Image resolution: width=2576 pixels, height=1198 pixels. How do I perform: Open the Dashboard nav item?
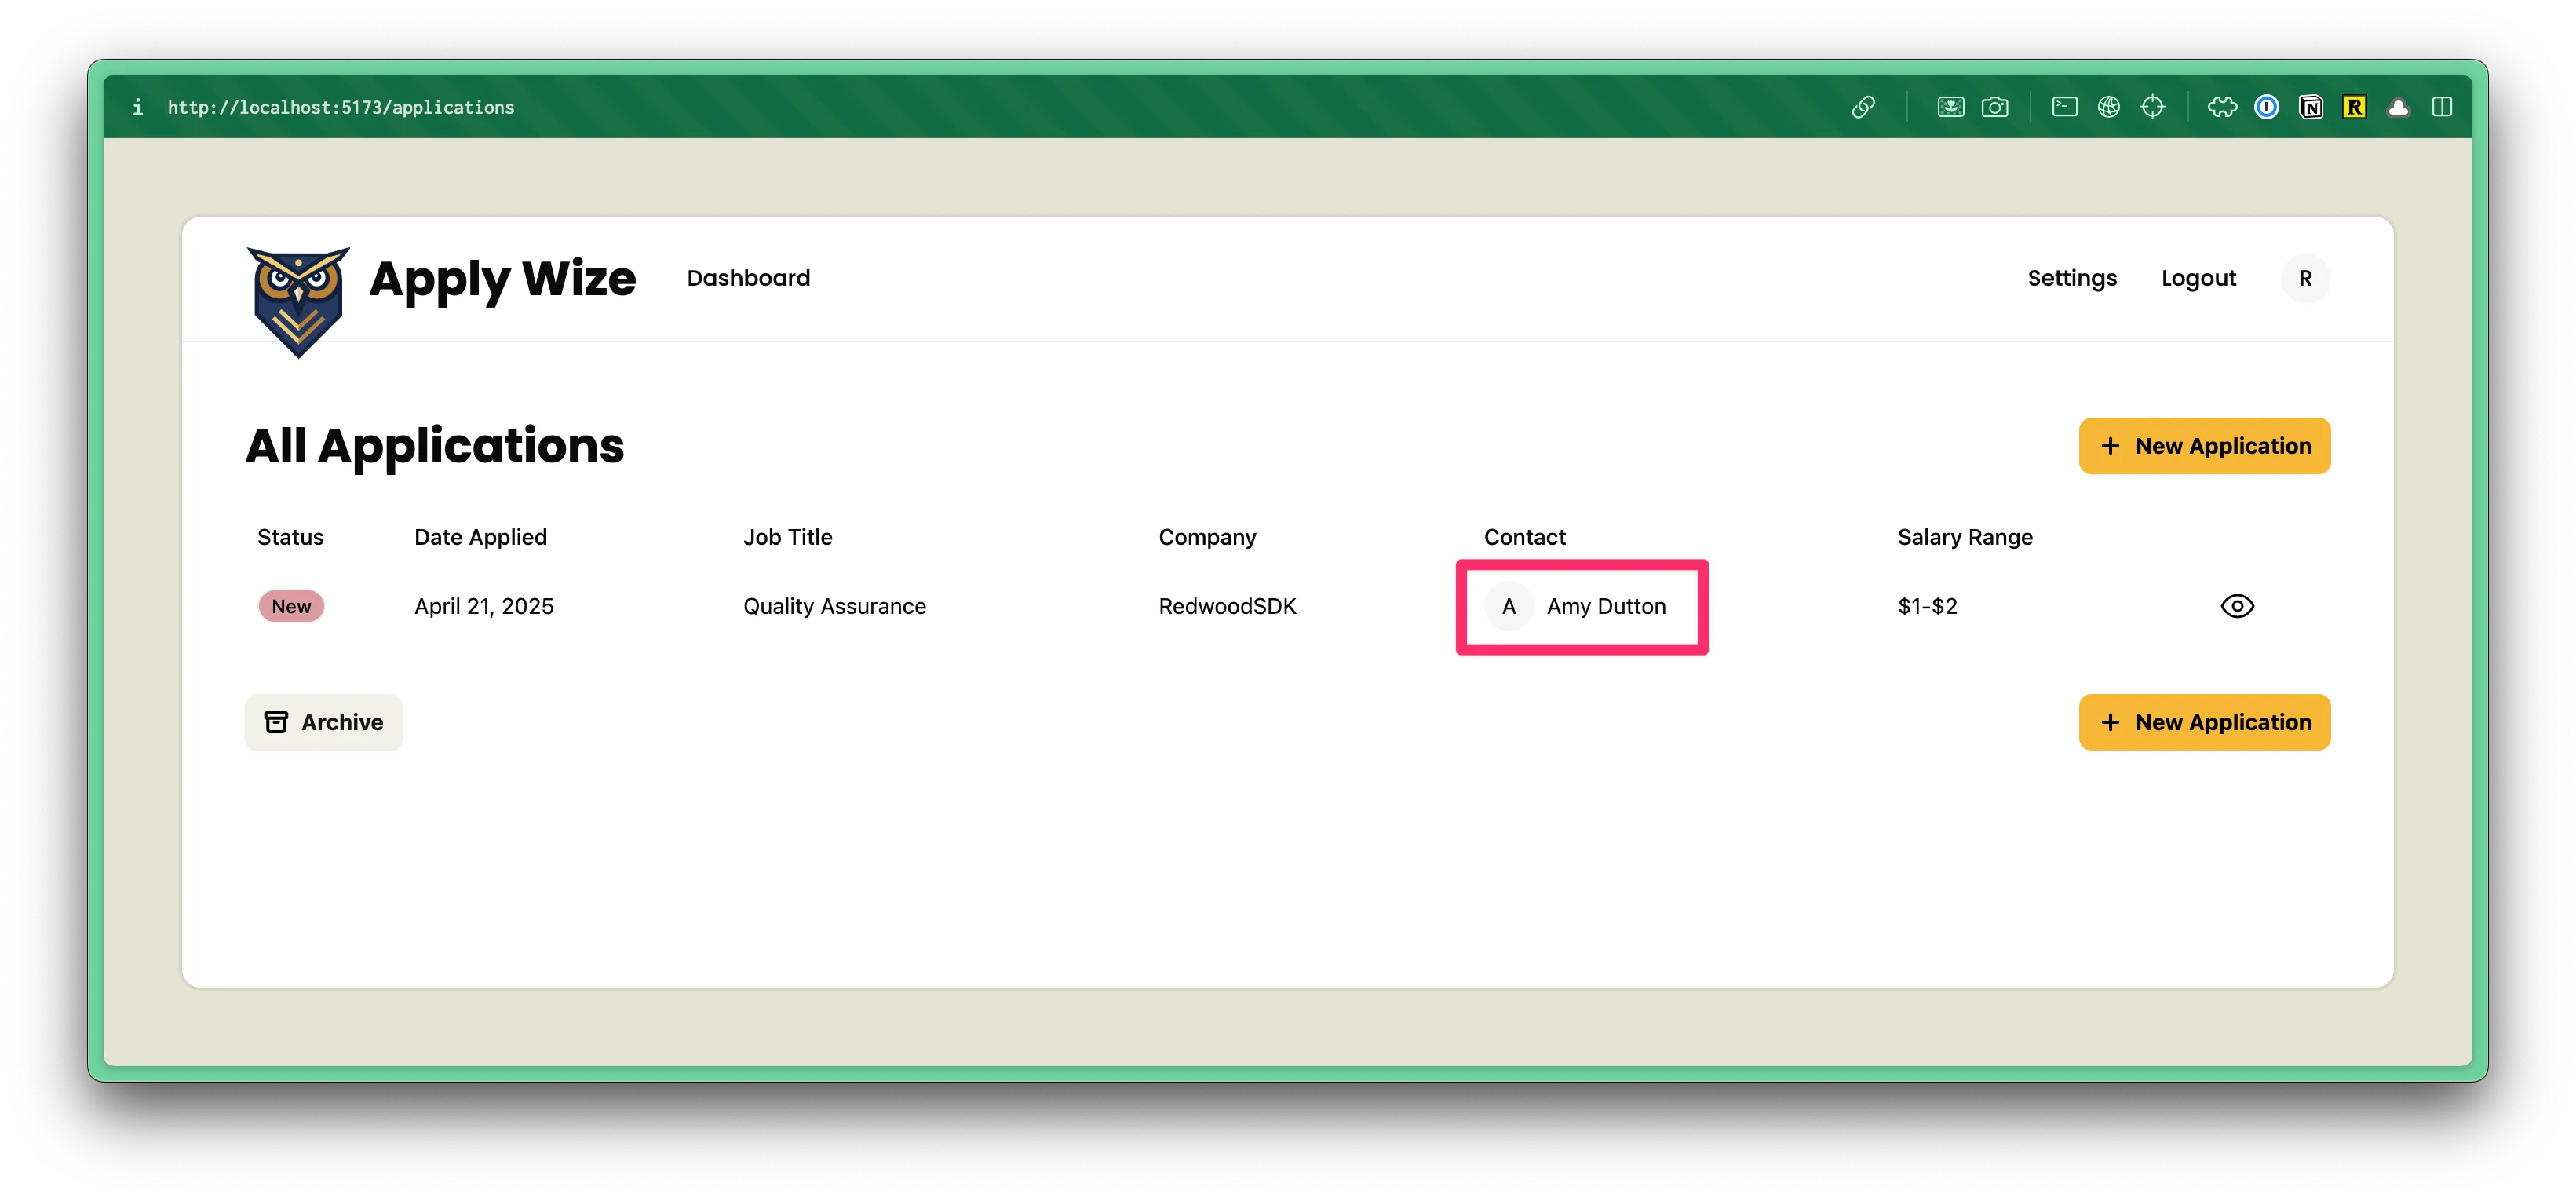pos(748,278)
